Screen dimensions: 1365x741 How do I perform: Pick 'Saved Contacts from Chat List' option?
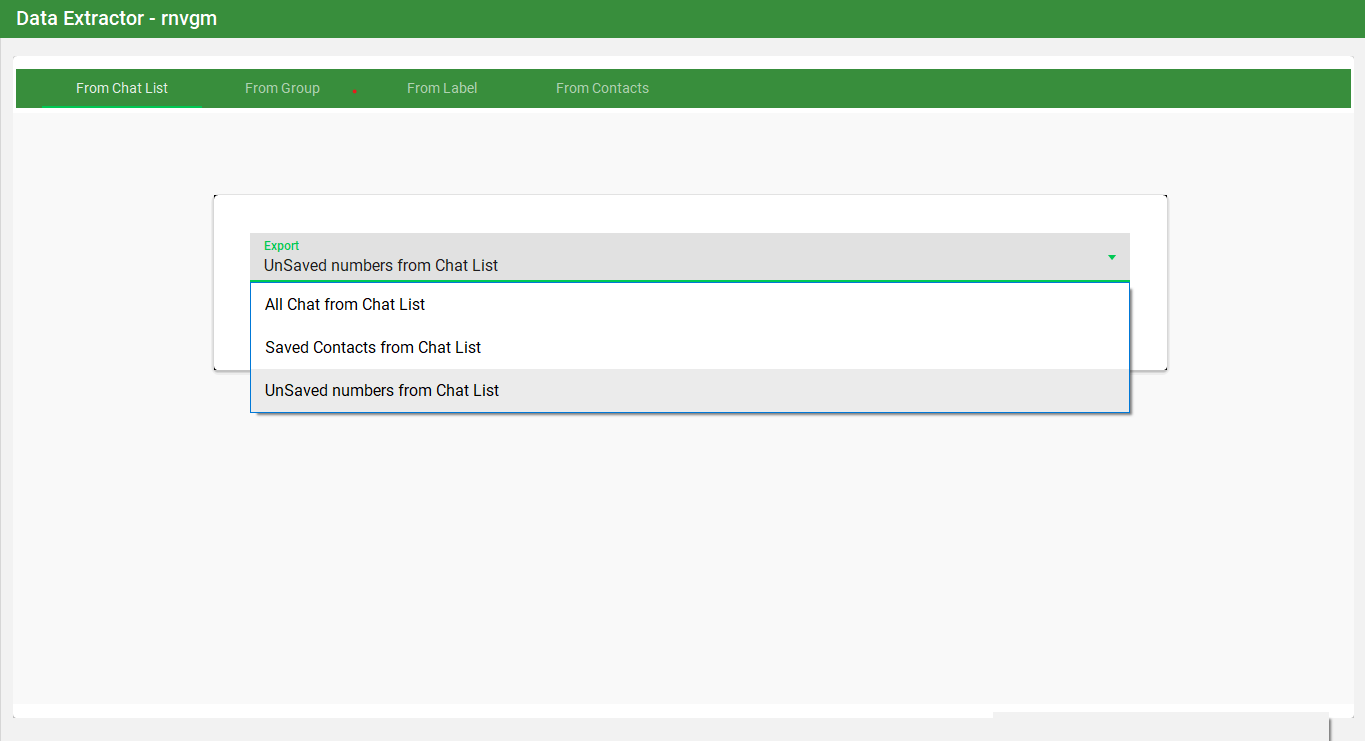(373, 347)
